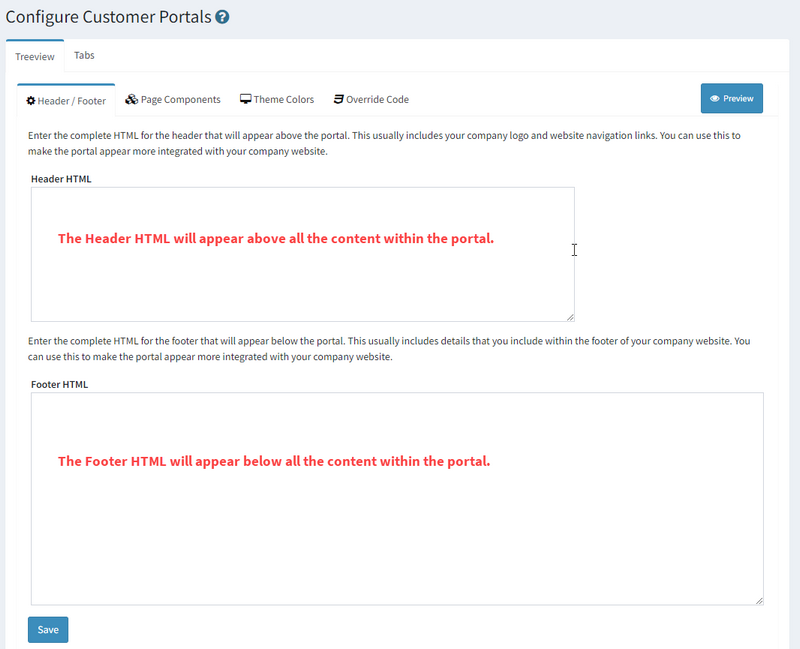800x649 pixels.
Task: Switch to the Override Code tab
Action: [377, 100]
